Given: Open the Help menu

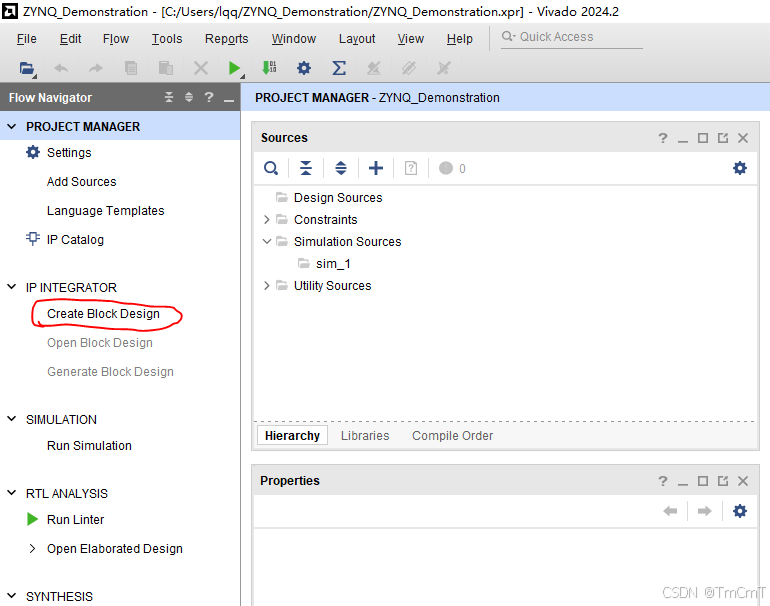Looking at the screenshot, I should [460, 38].
